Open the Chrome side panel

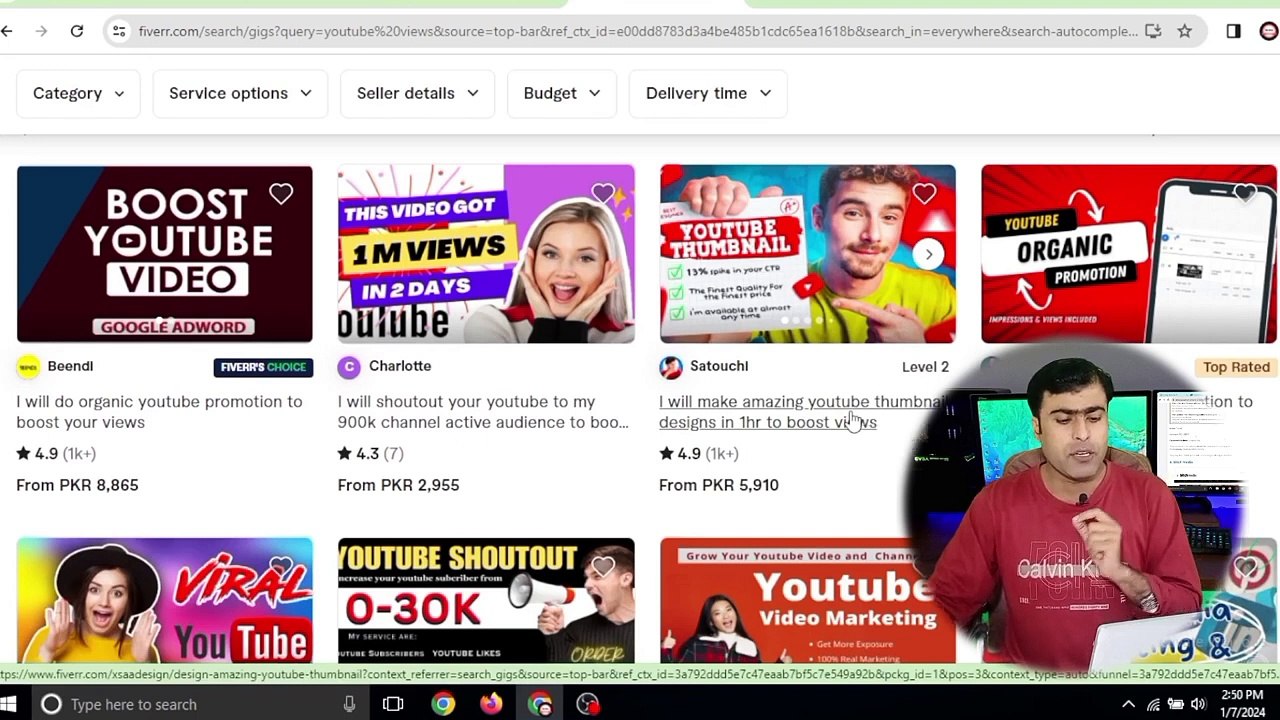click(x=1233, y=31)
